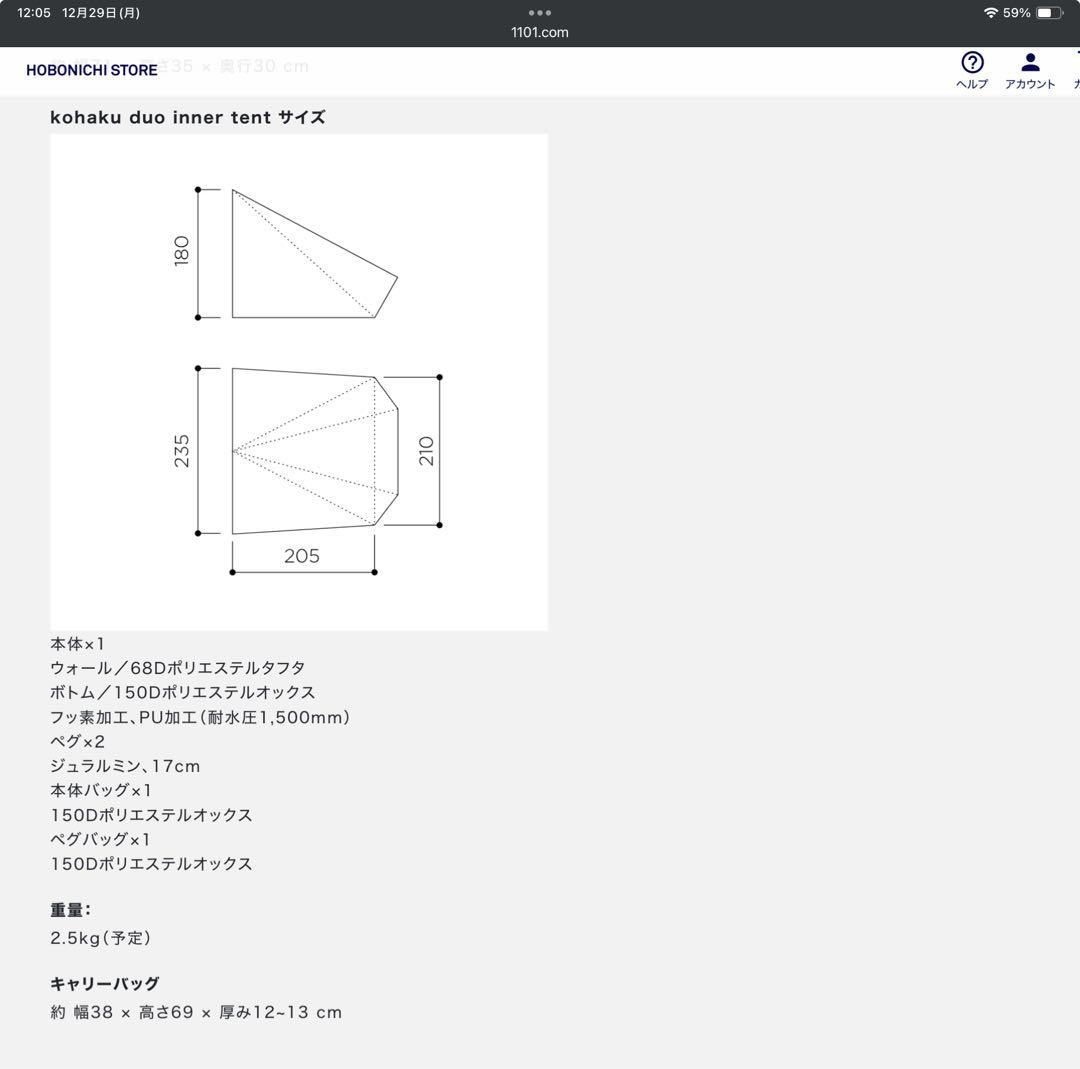Open the アカウント account icon

[1030, 70]
